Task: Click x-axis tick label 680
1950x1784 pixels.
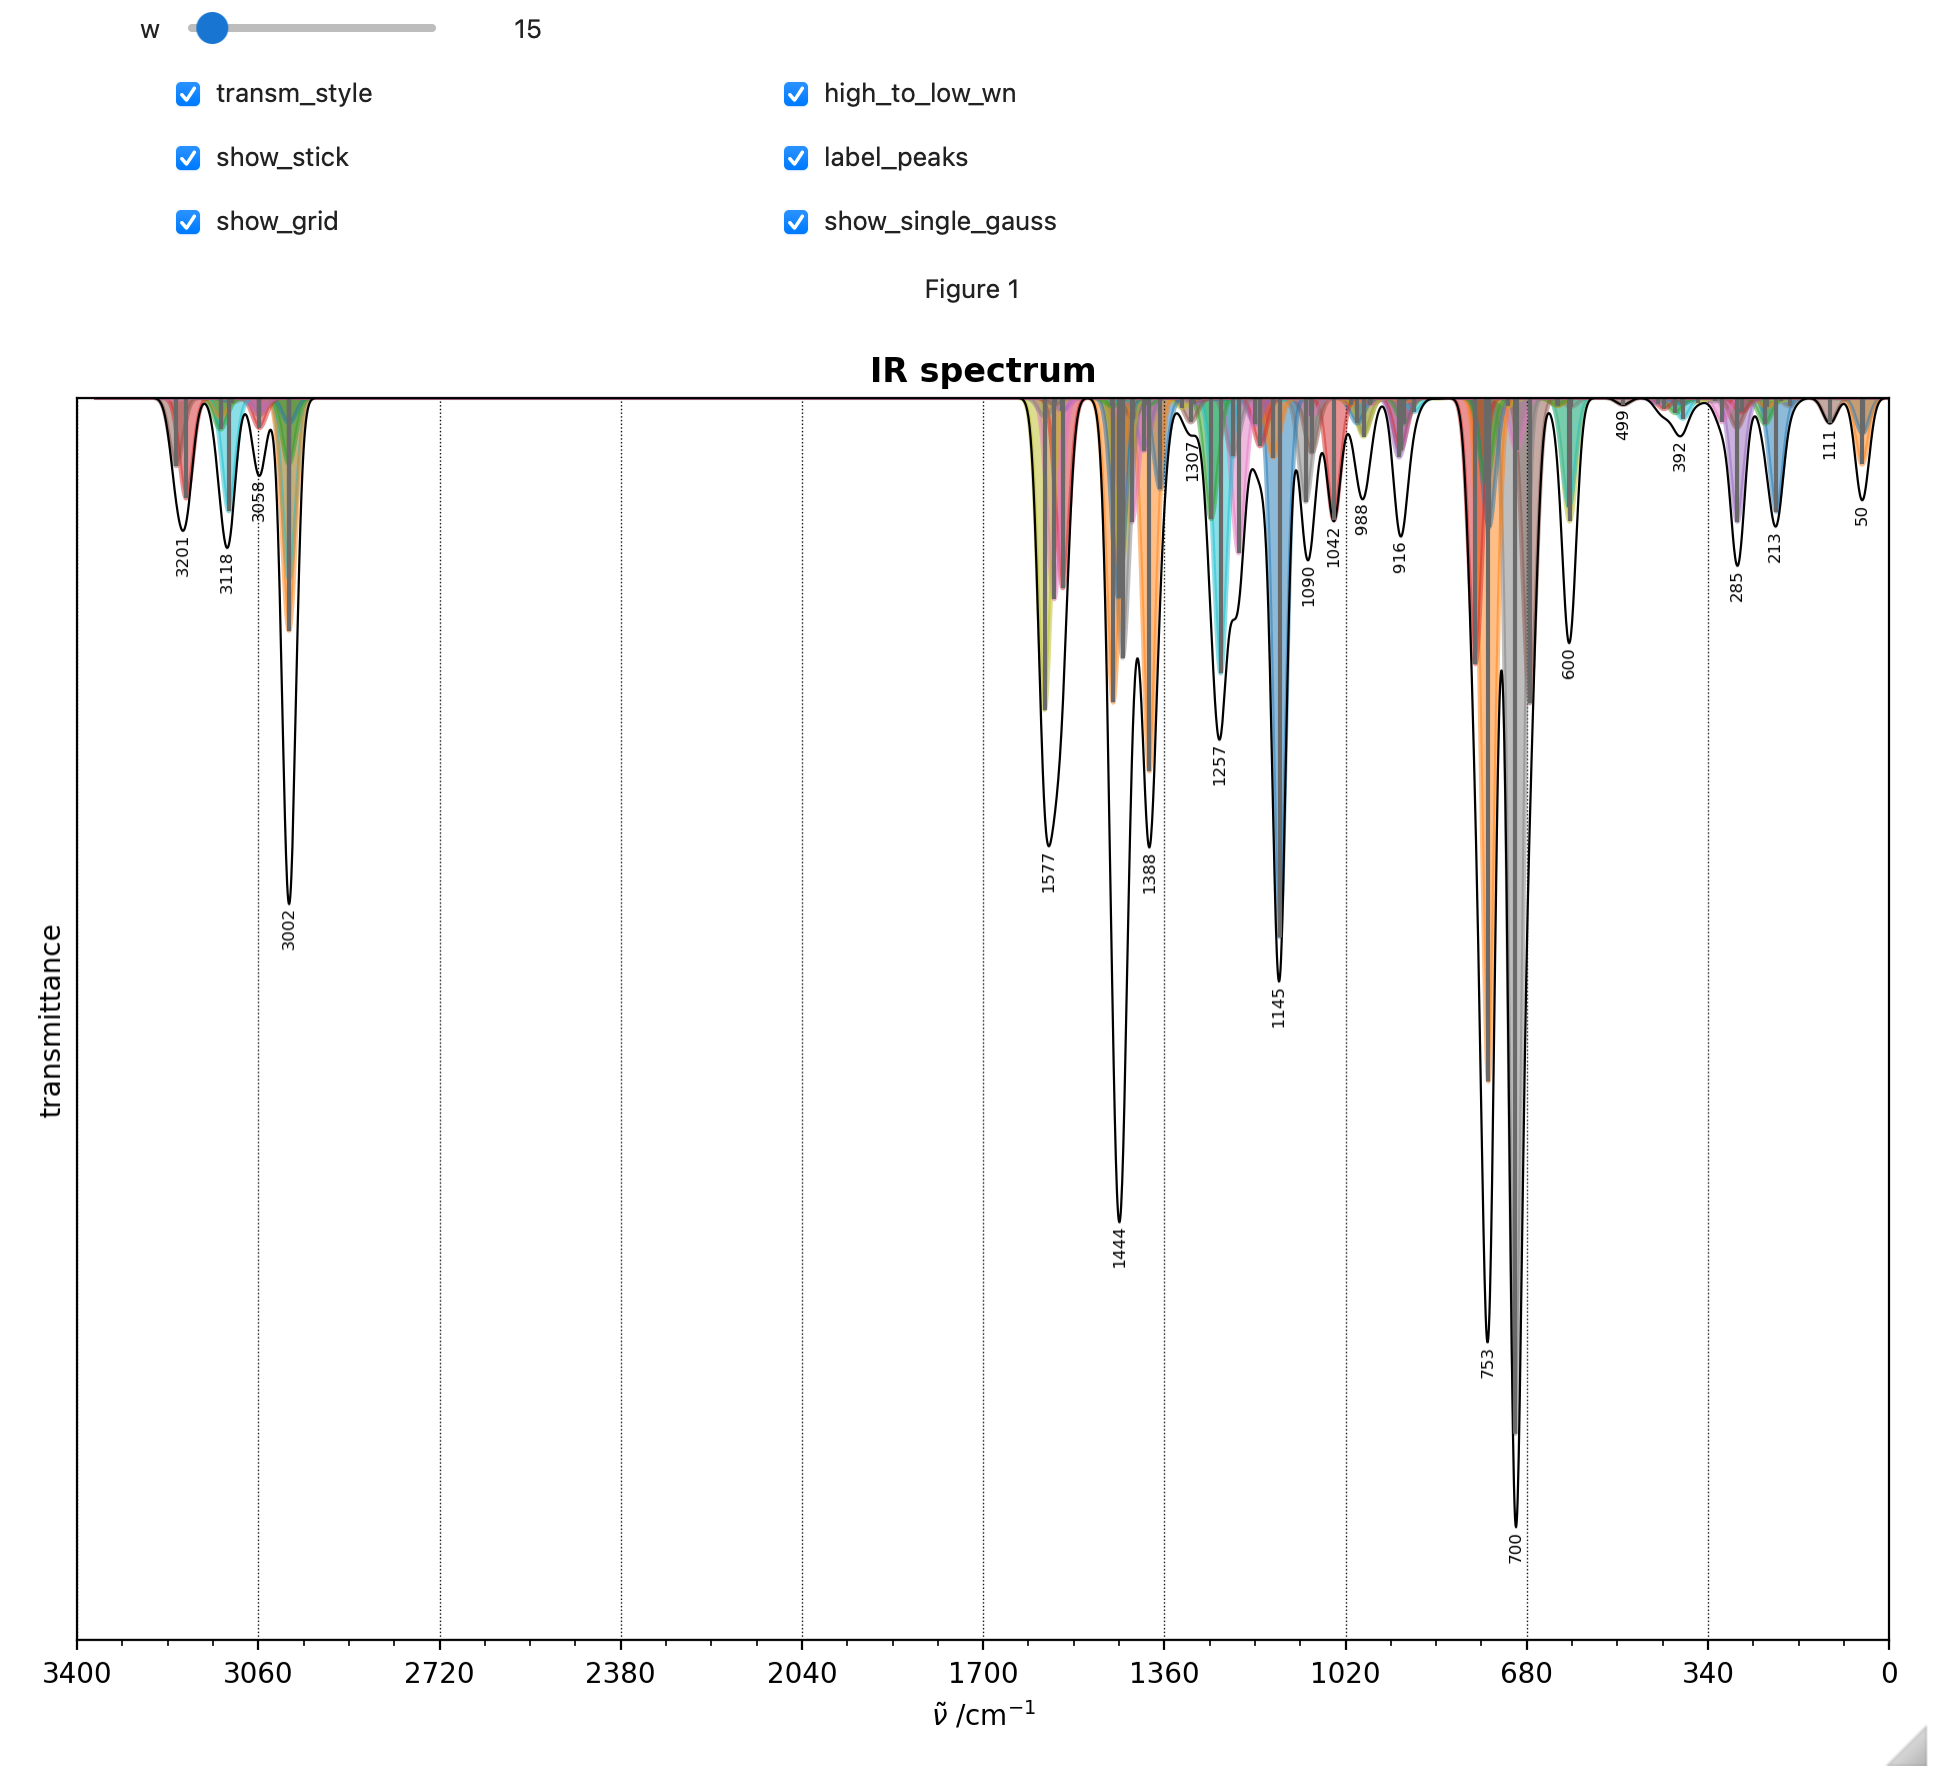Action: click(x=1527, y=1673)
